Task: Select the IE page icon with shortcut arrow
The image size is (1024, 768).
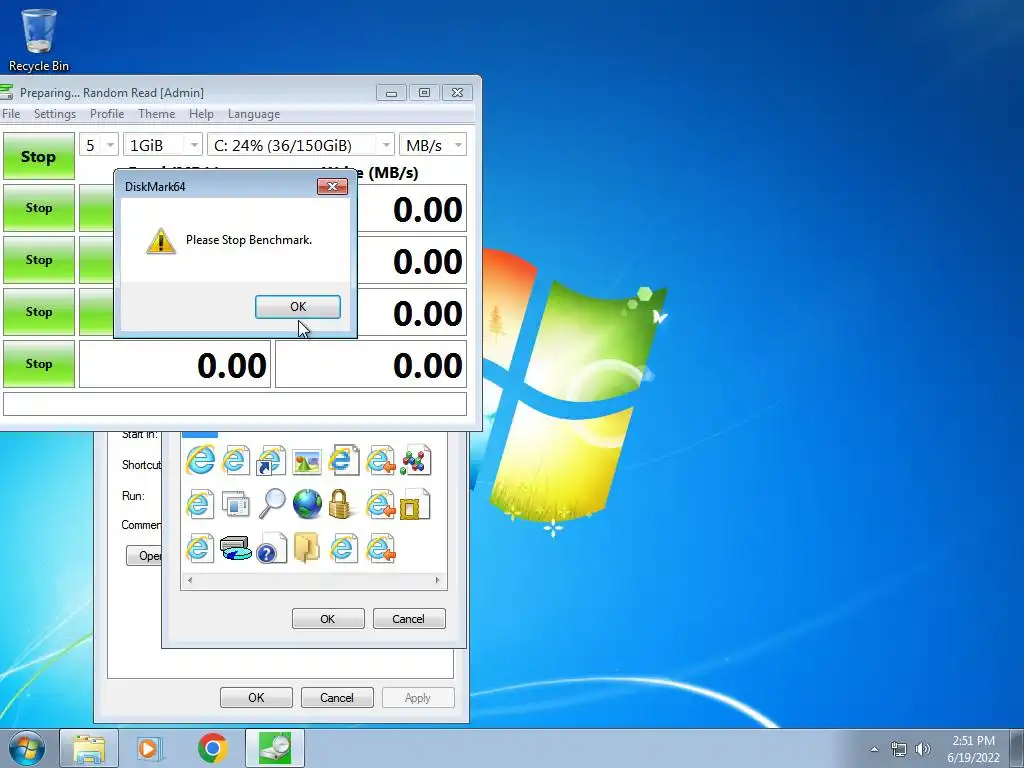Action: point(270,460)
